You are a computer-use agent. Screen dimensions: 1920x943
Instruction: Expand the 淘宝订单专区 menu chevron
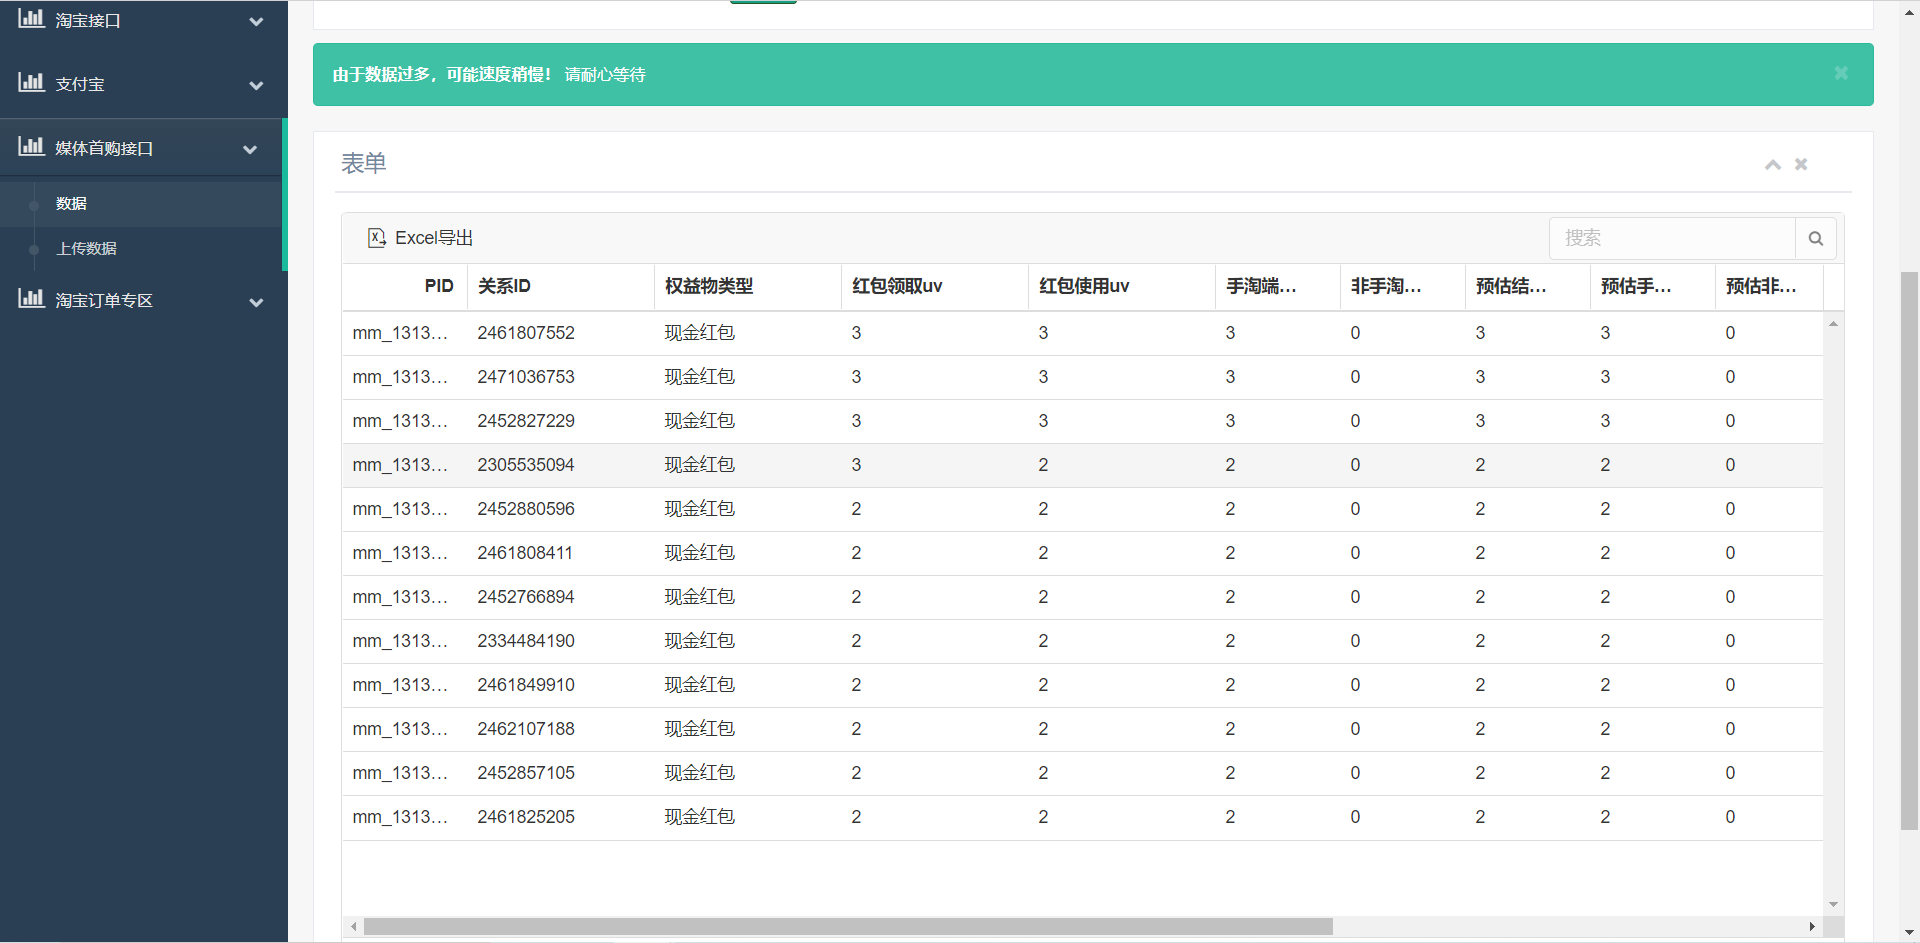click(256, 301)
